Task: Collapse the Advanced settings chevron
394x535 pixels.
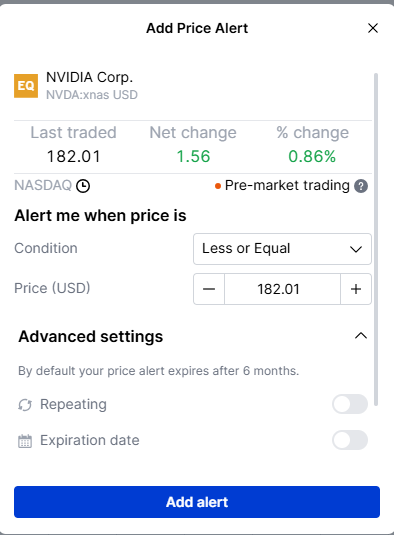Action: [361, 336]
